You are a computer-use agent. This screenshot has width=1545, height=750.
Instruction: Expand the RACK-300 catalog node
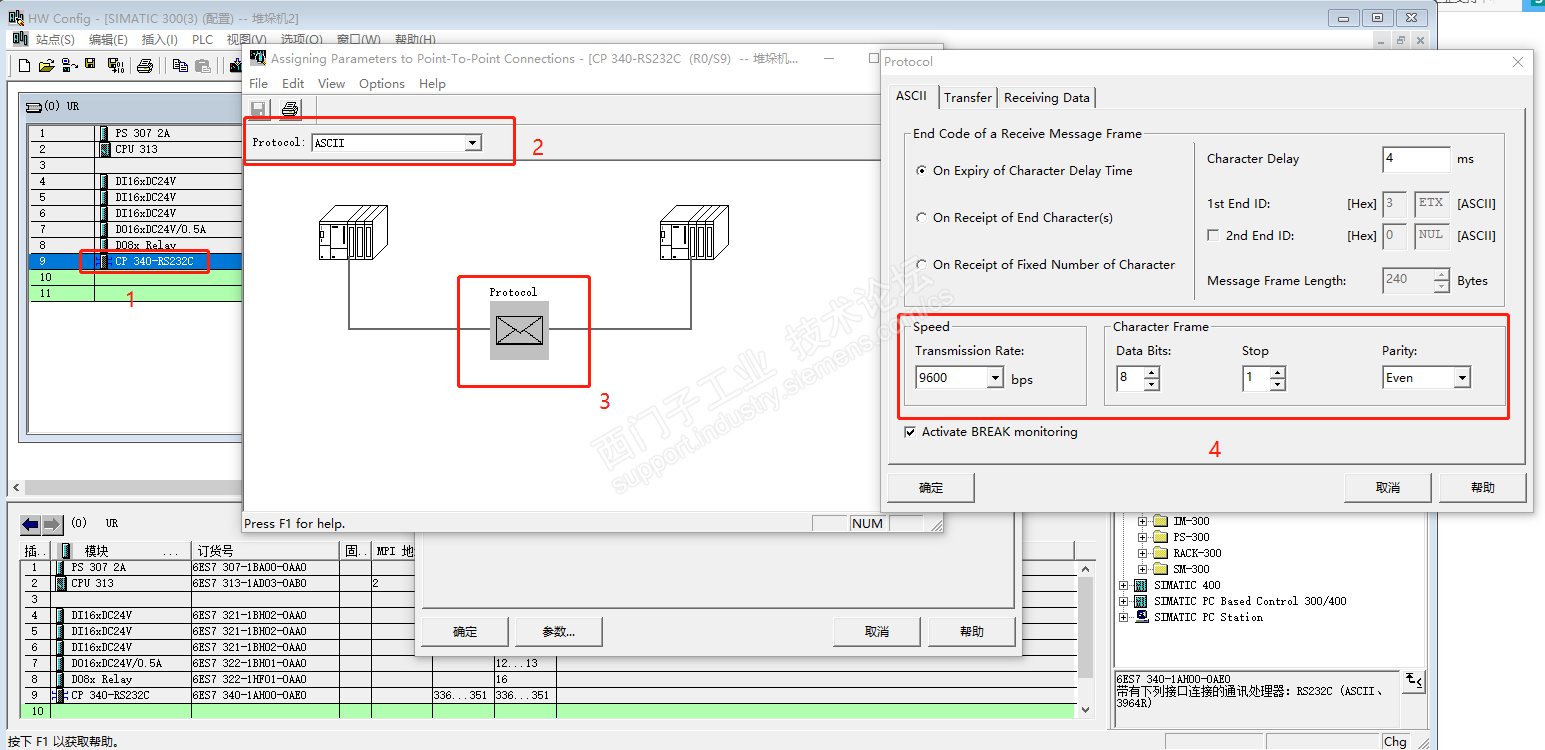coord(1143,553)
